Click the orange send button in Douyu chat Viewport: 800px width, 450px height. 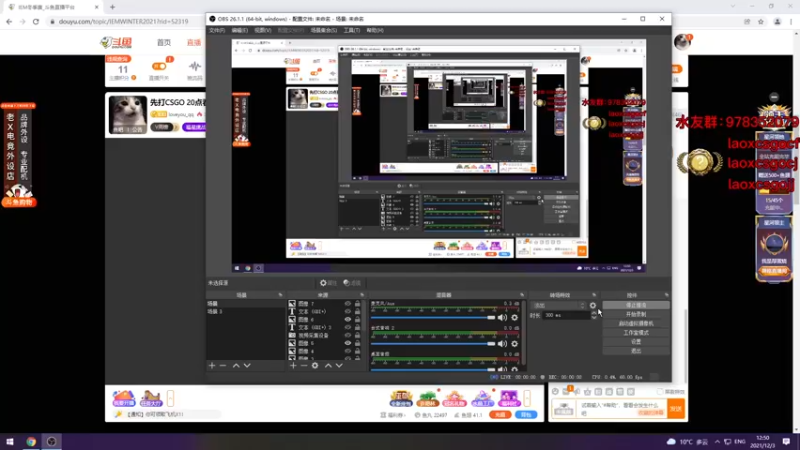(x=676, y=409)
